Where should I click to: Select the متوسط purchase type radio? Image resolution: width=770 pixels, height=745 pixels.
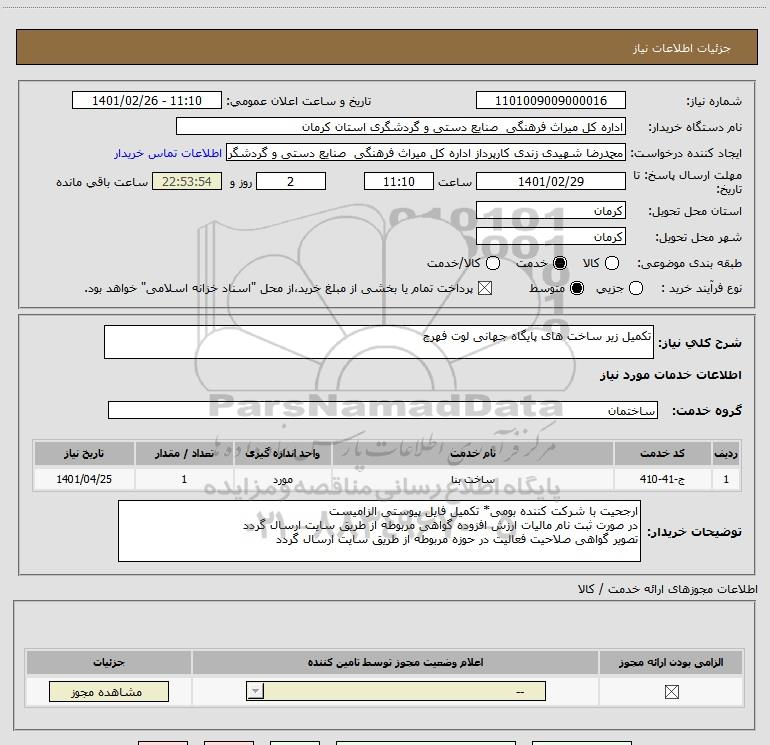coord(577,288)
